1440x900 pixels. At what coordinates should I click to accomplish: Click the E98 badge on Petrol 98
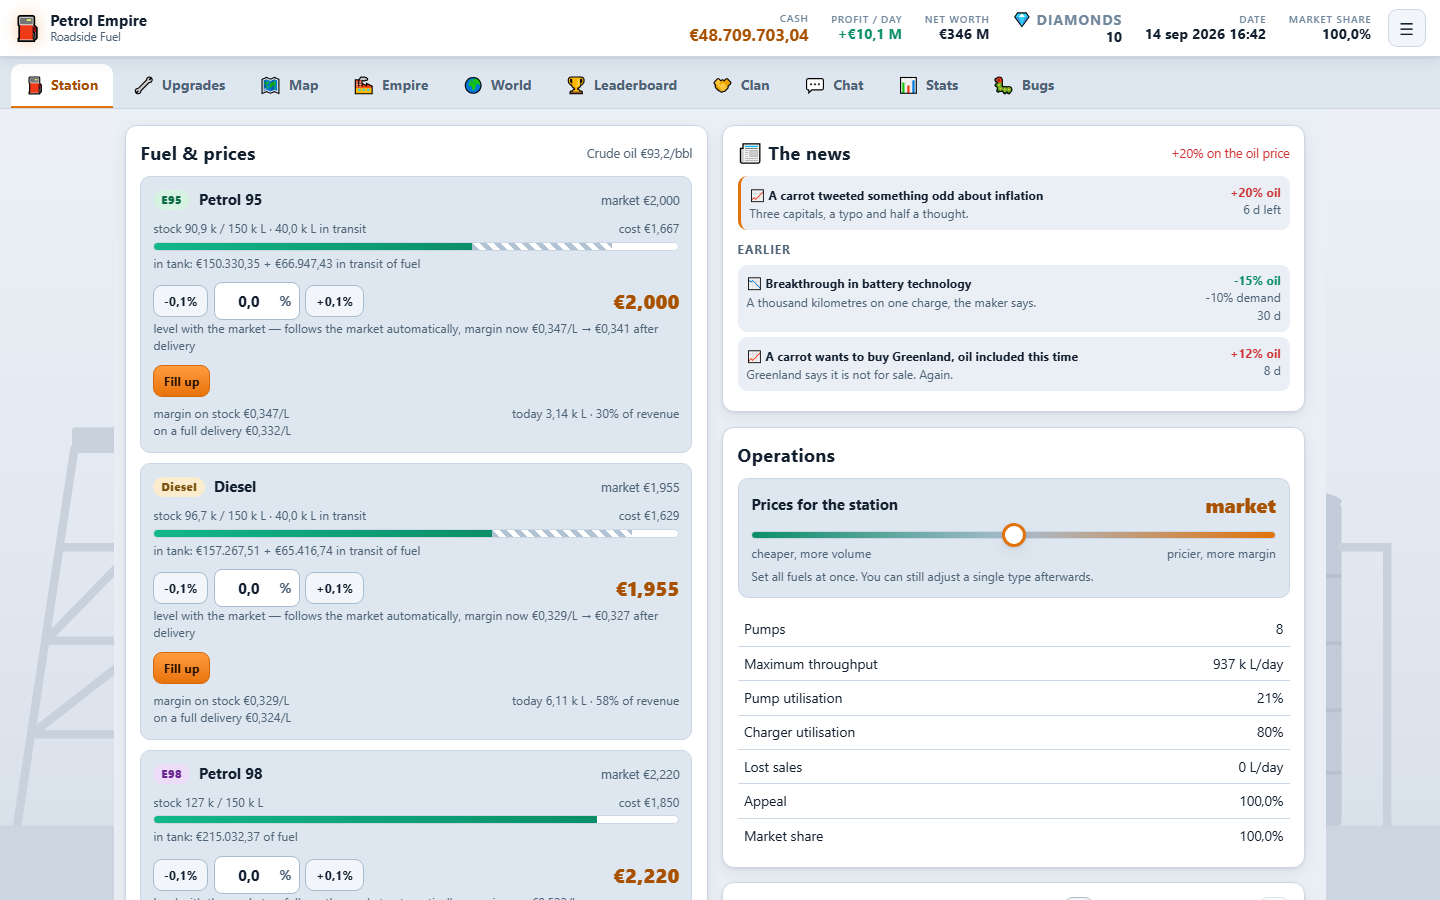click(x=171, y=774)
